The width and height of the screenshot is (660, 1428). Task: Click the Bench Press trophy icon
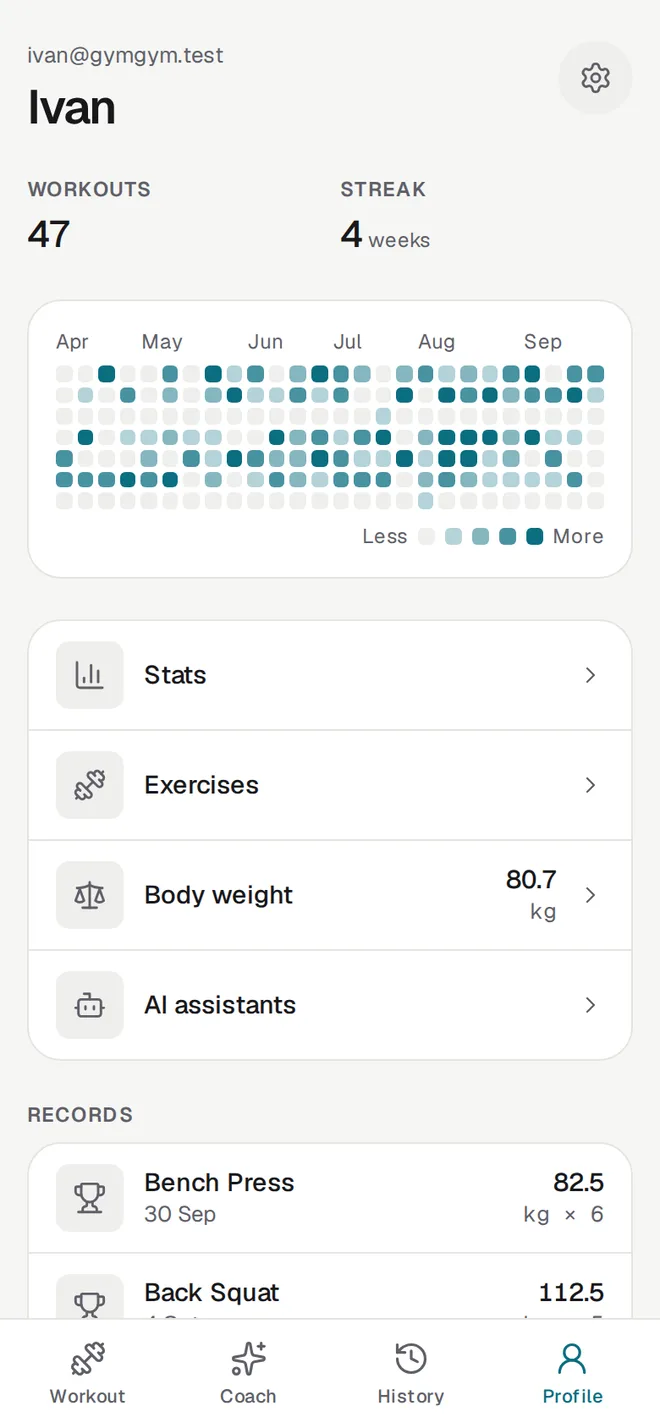(90, 1198)
